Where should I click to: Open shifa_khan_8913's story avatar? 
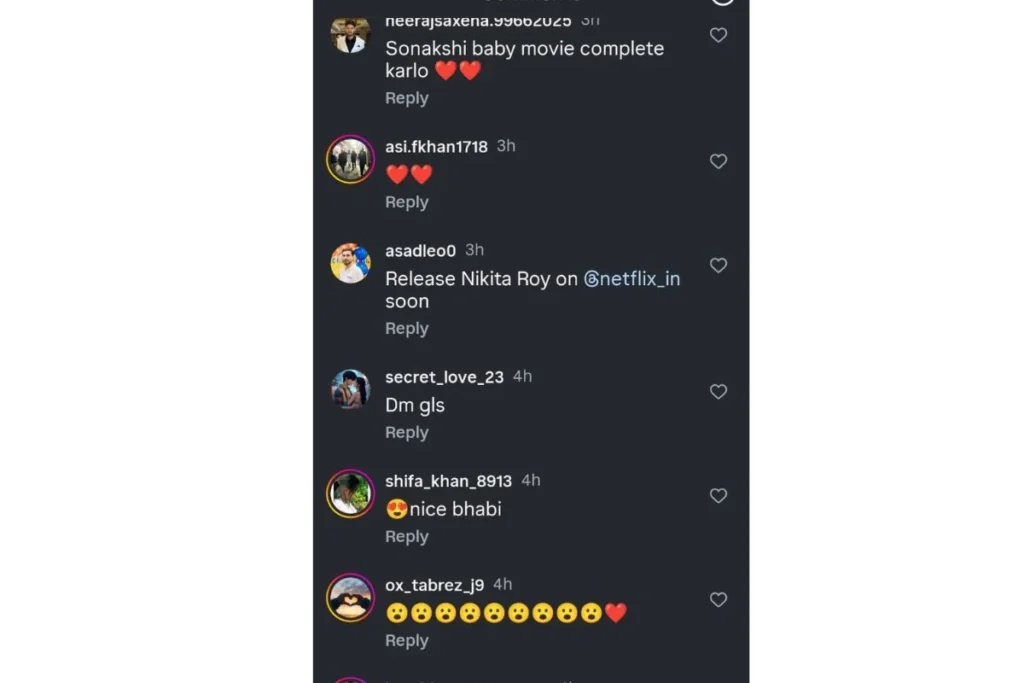(x=350, y=494)
